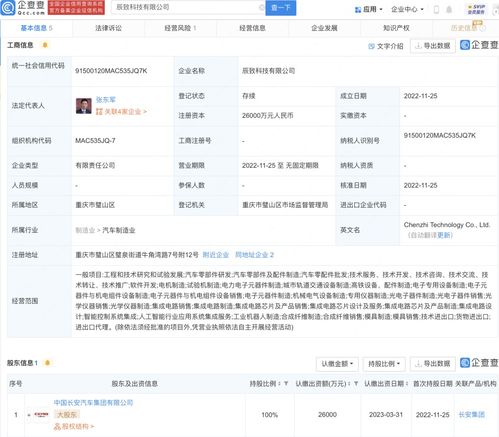Click the 自动翻译更新 link
Image resolution: width=499 pixels, height=437 pixels.
pyautogui.click(x=430, y=235)
